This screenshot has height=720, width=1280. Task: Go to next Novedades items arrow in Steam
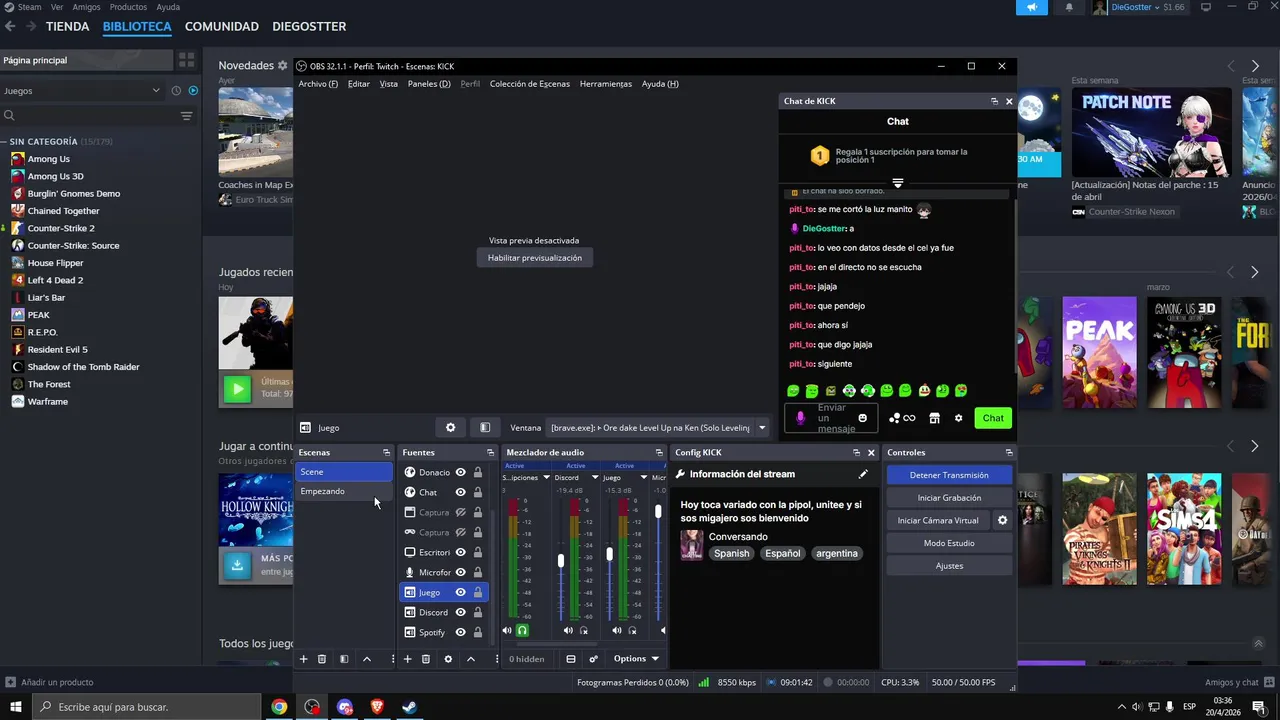coord(1255,66)
